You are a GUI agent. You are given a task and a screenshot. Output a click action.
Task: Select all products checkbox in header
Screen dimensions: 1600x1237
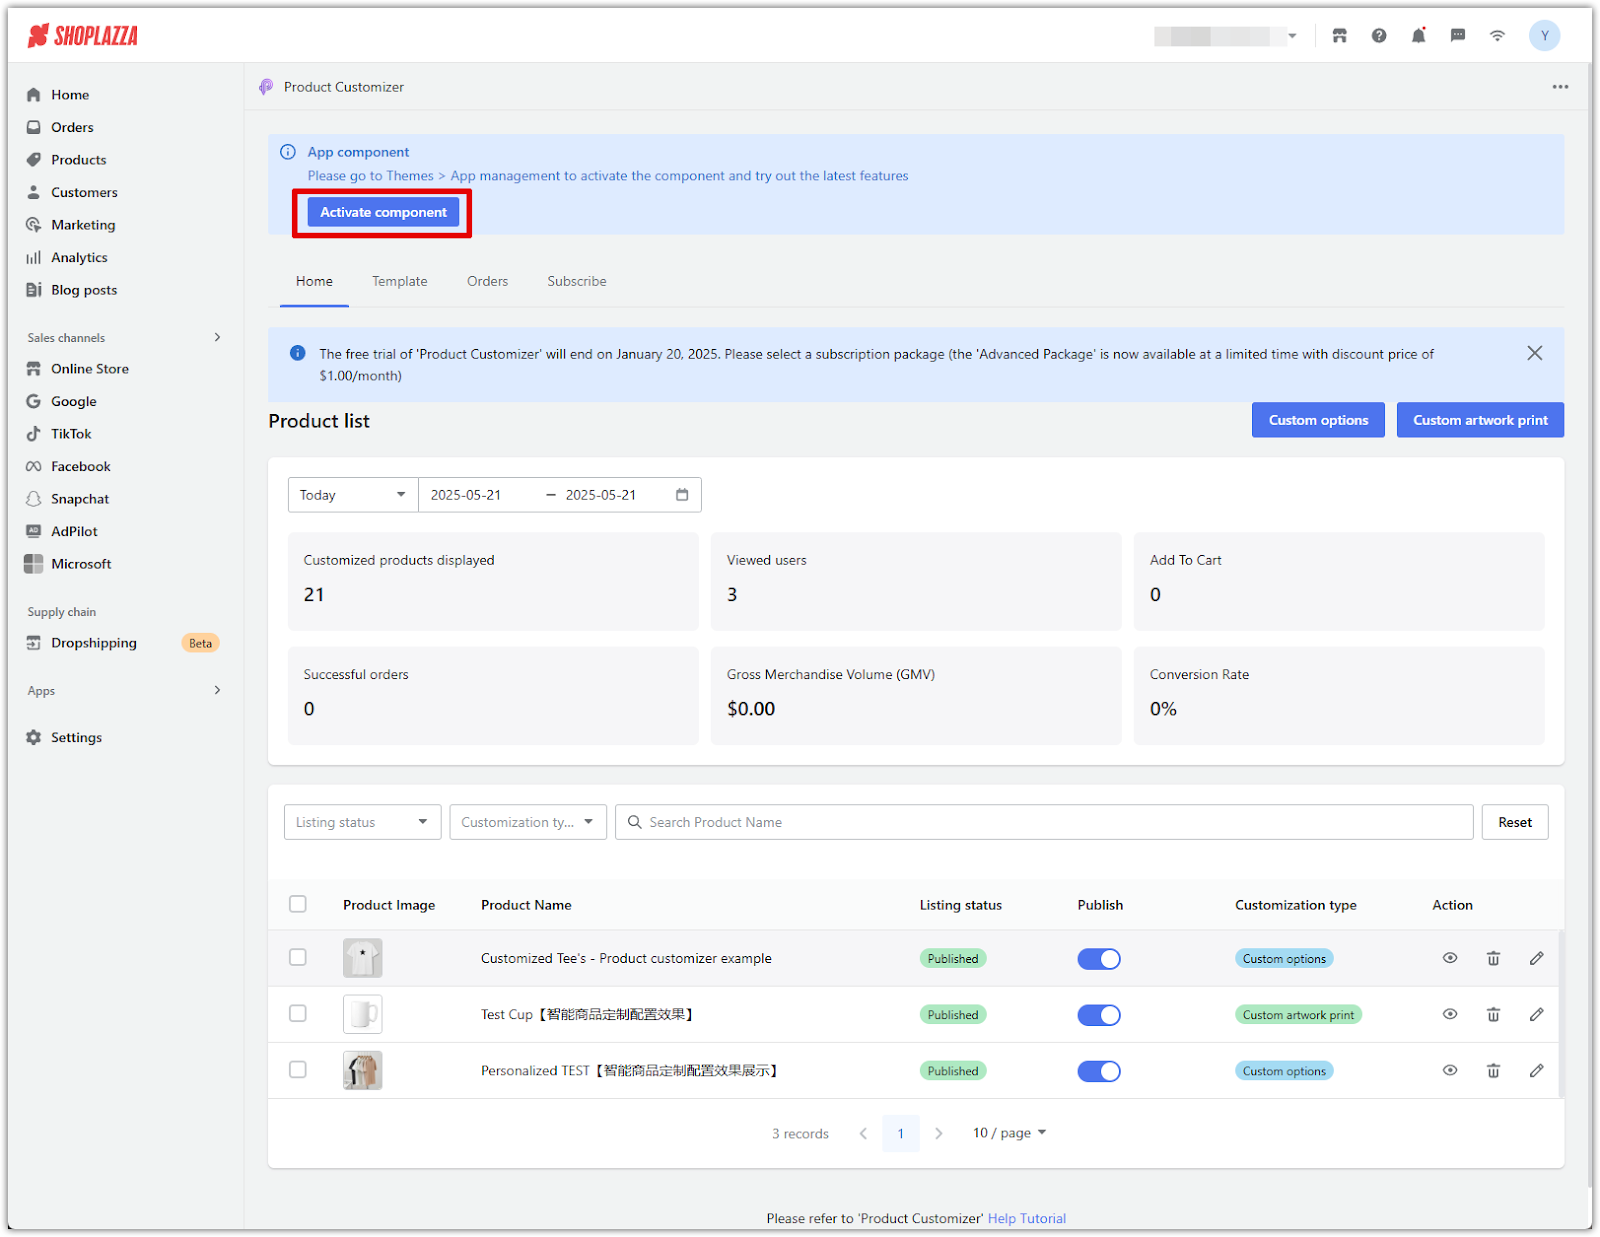(x=298, y=904)
